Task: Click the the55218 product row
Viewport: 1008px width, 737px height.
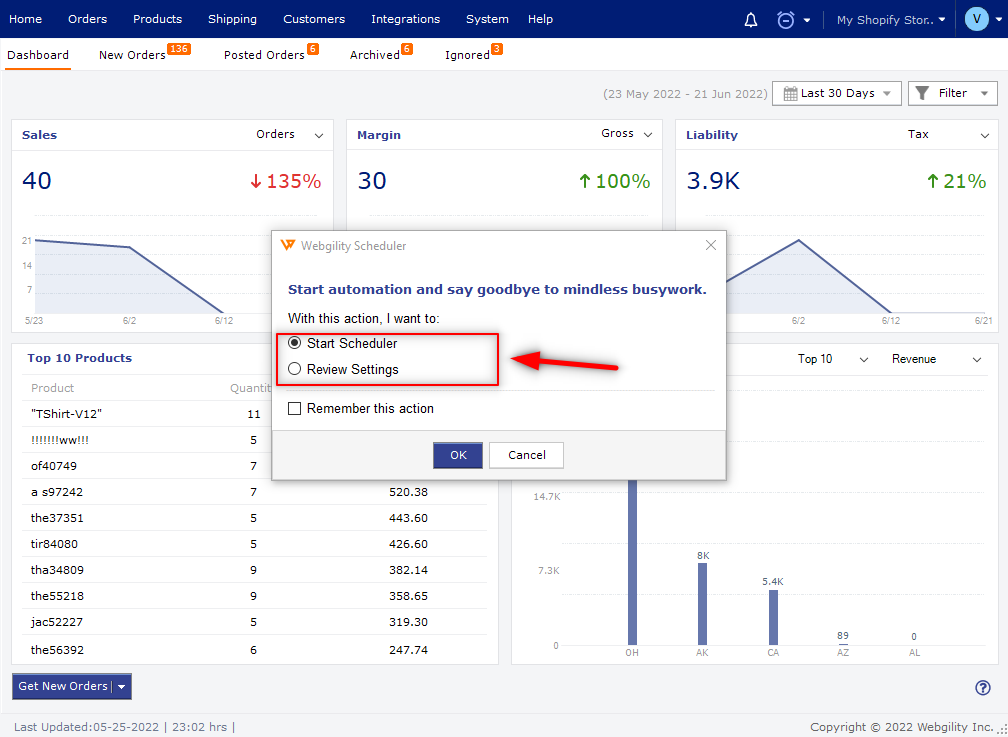Action: point(255,596)
